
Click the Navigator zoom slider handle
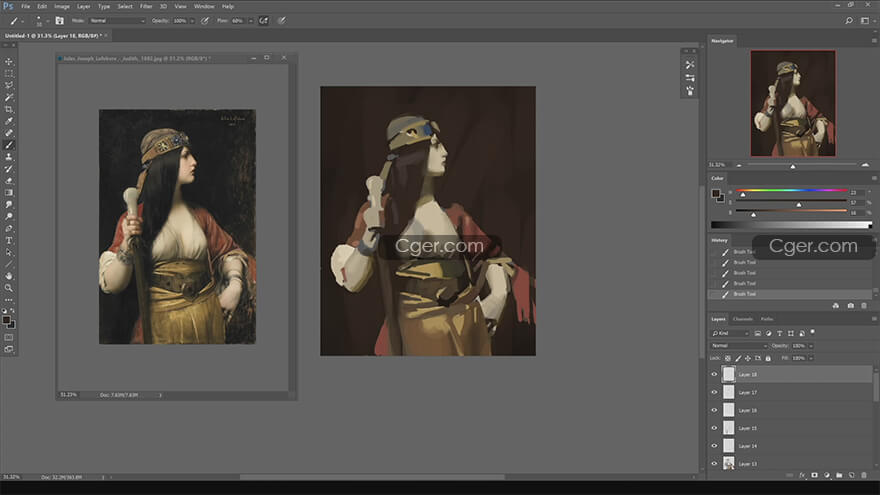pyautogui.click(x=792, y=166)
